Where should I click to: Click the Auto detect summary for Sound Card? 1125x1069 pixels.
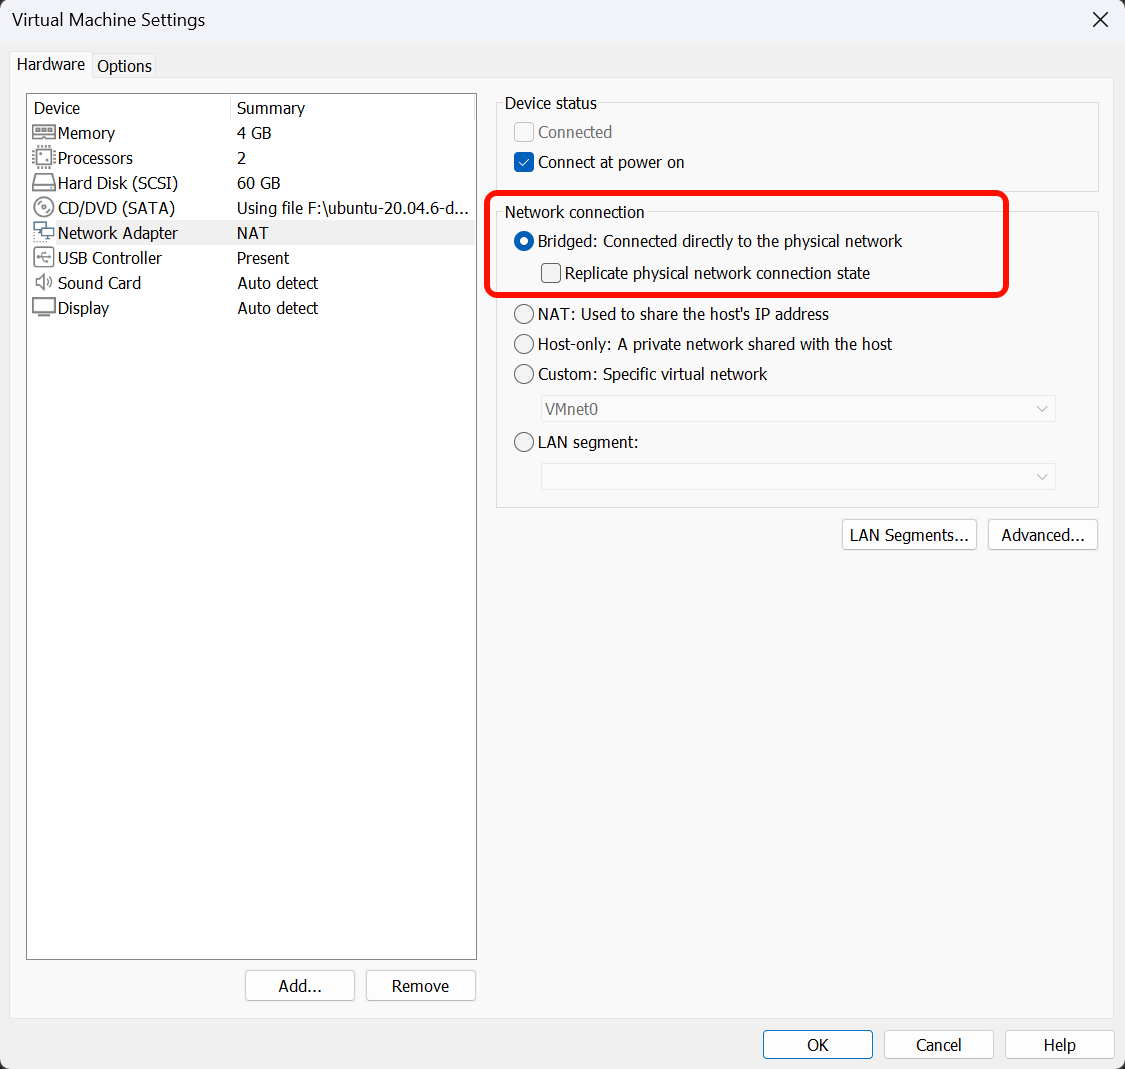coord(278,283)
